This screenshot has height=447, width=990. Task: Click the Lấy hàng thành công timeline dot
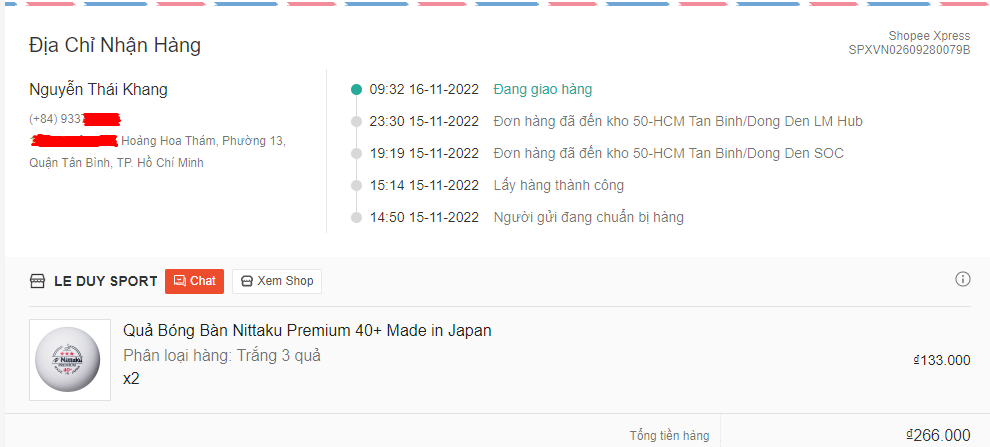(x=357, y=186)
